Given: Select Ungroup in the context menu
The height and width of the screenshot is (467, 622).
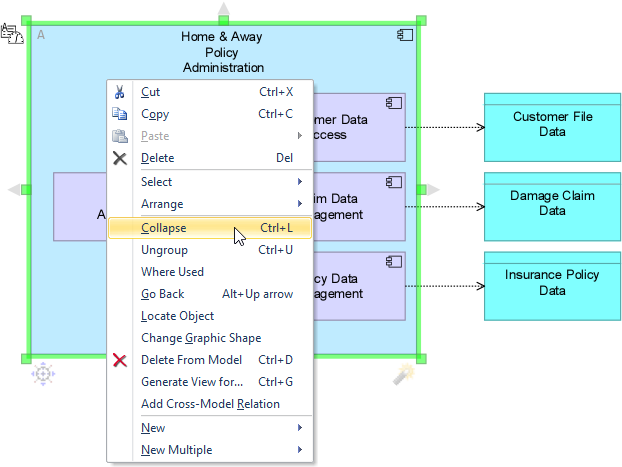Looking at the screenshot, I should pyautogui.click(x=164, y=250).
